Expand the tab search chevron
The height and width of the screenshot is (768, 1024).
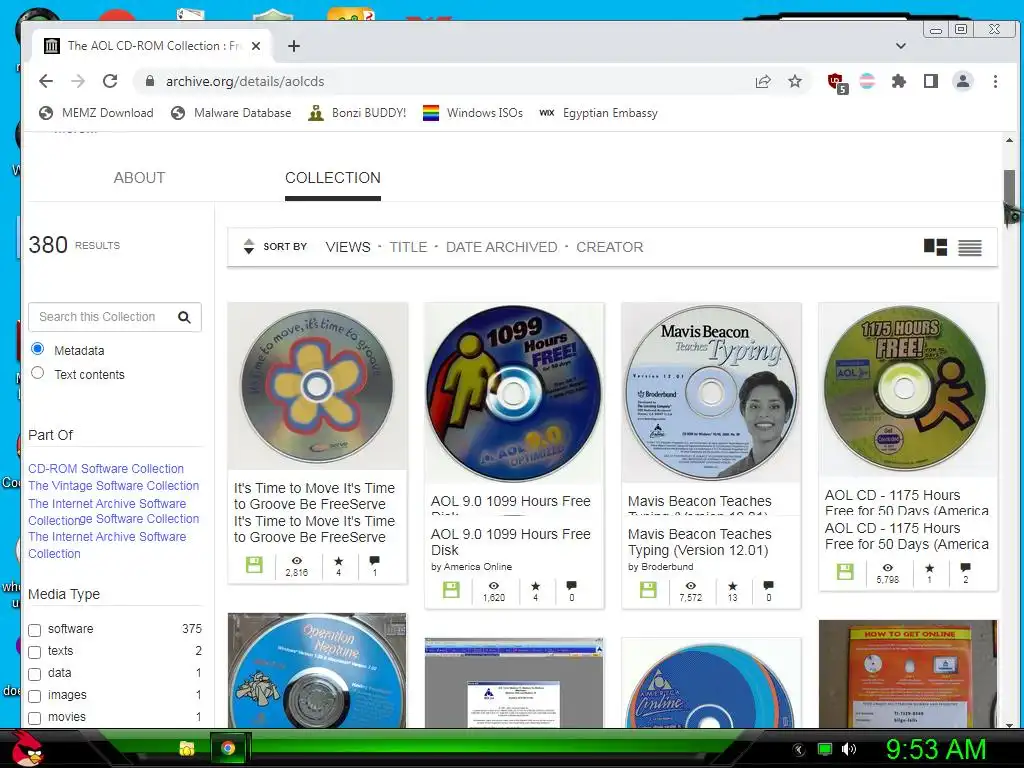point(901,46)
